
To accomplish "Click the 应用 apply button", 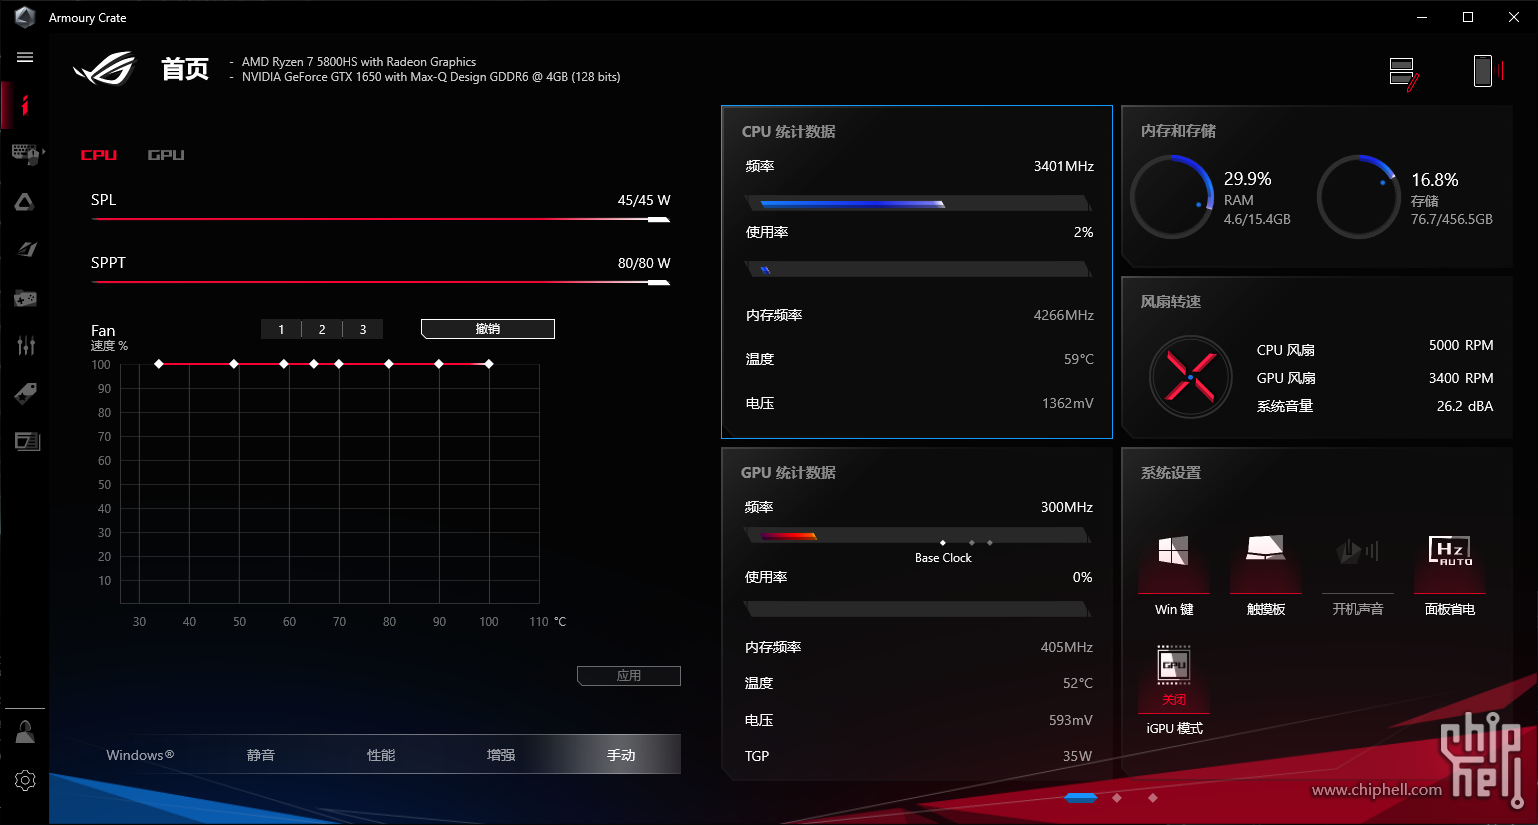I will click(629, 676).
